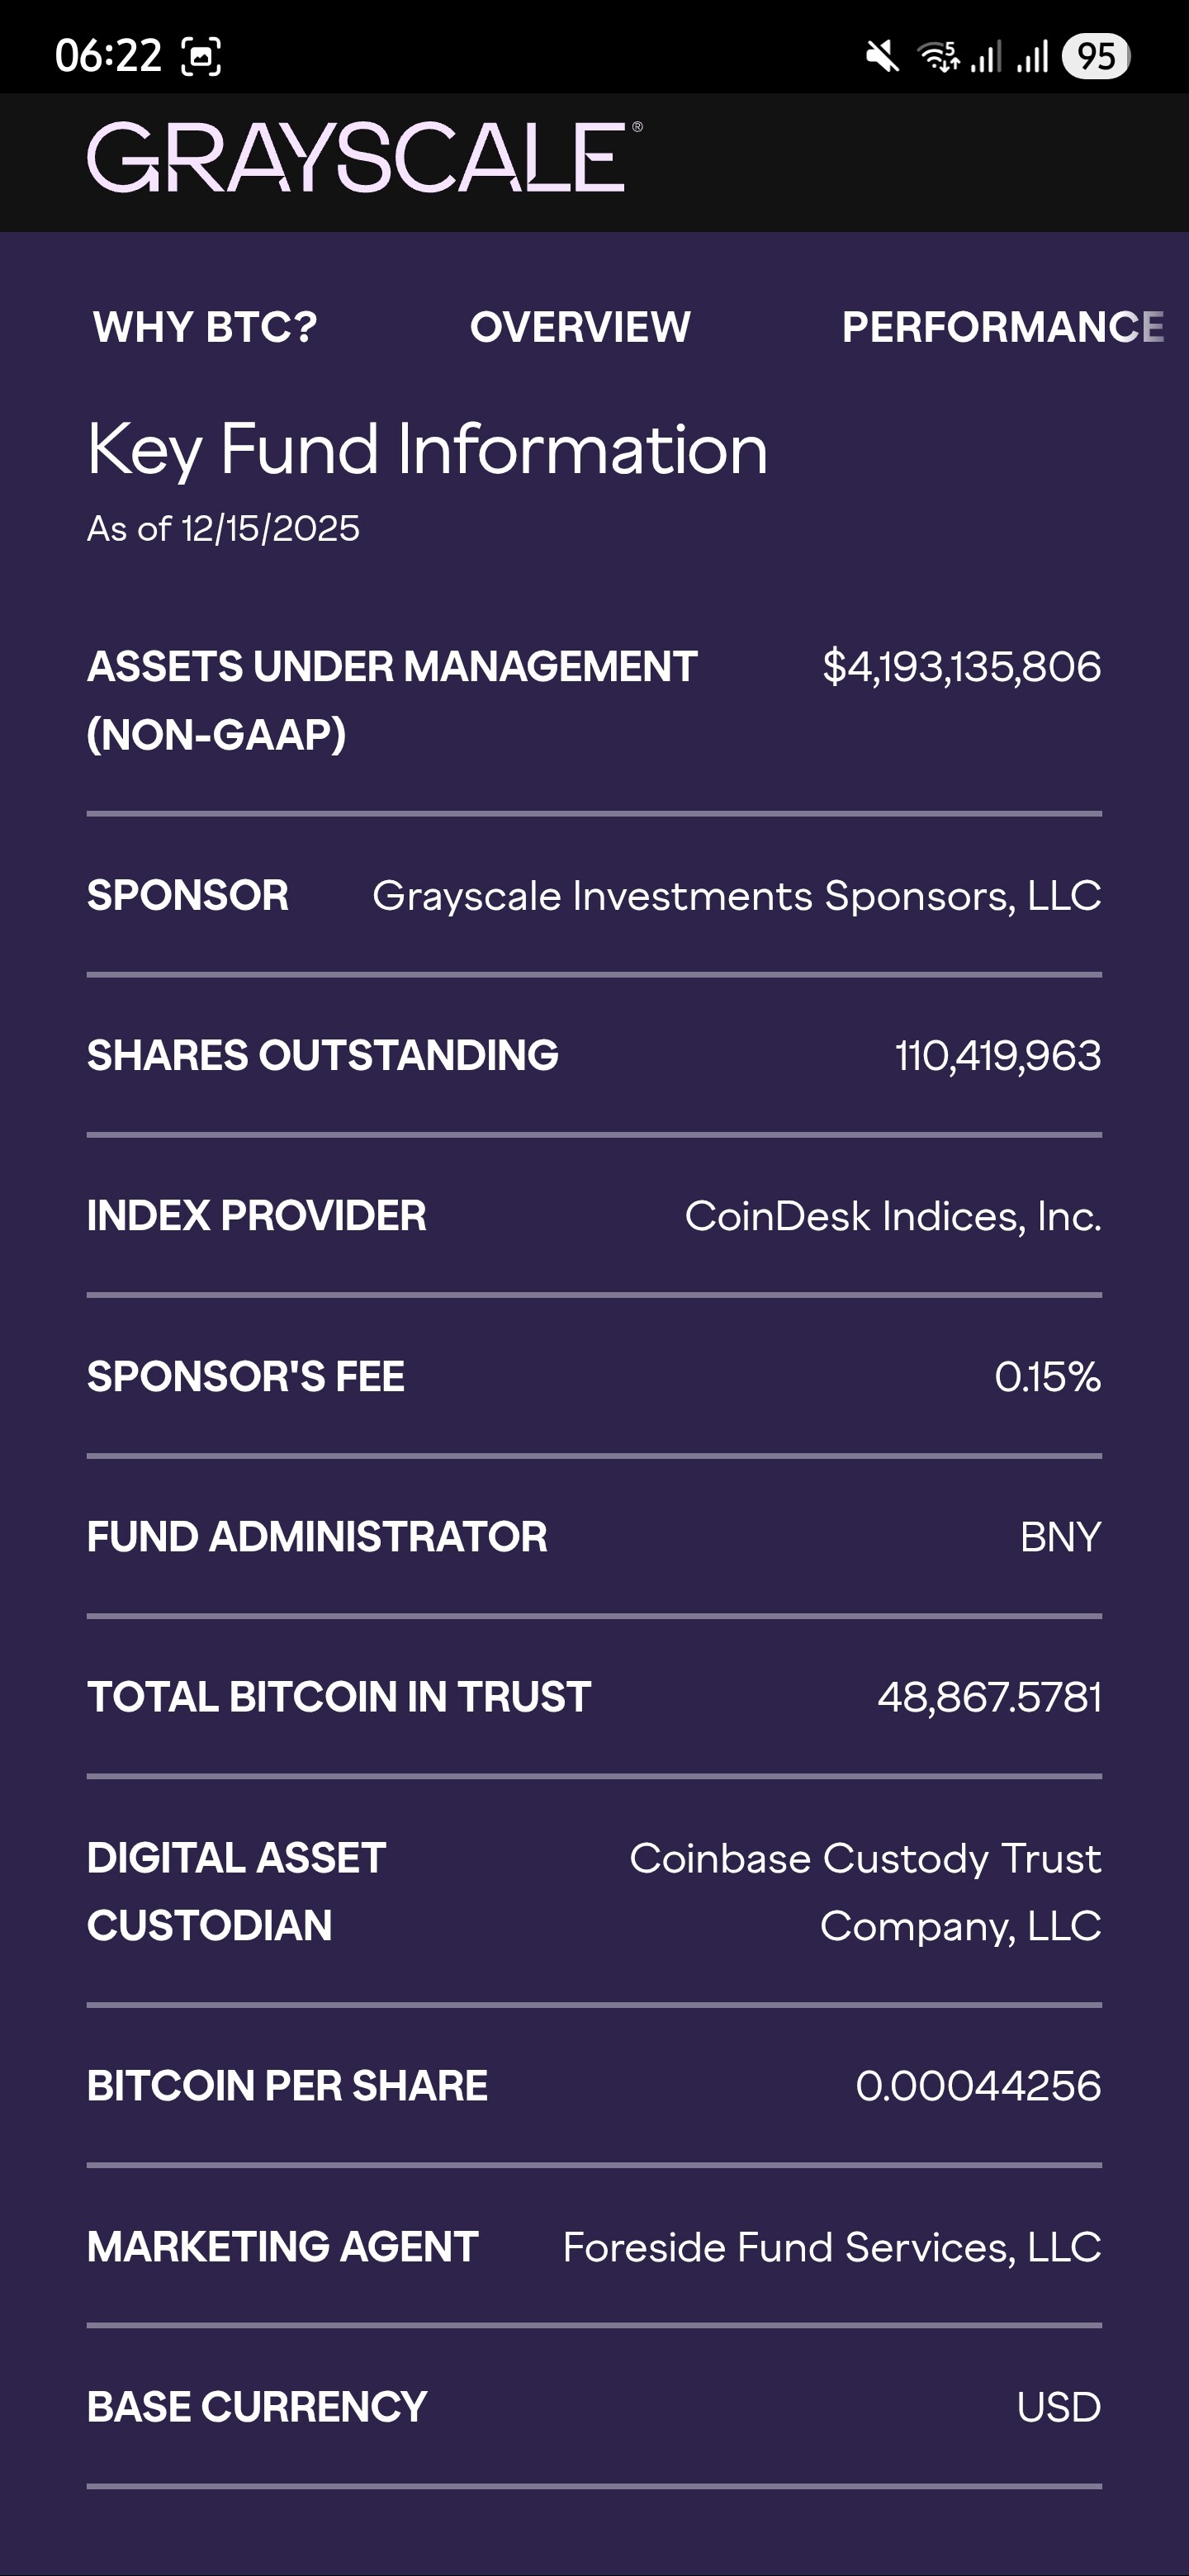Tap the As of 12/15/2025 date text
Viewport: 1189px width, 2576px height.
(x=223, y=528)
